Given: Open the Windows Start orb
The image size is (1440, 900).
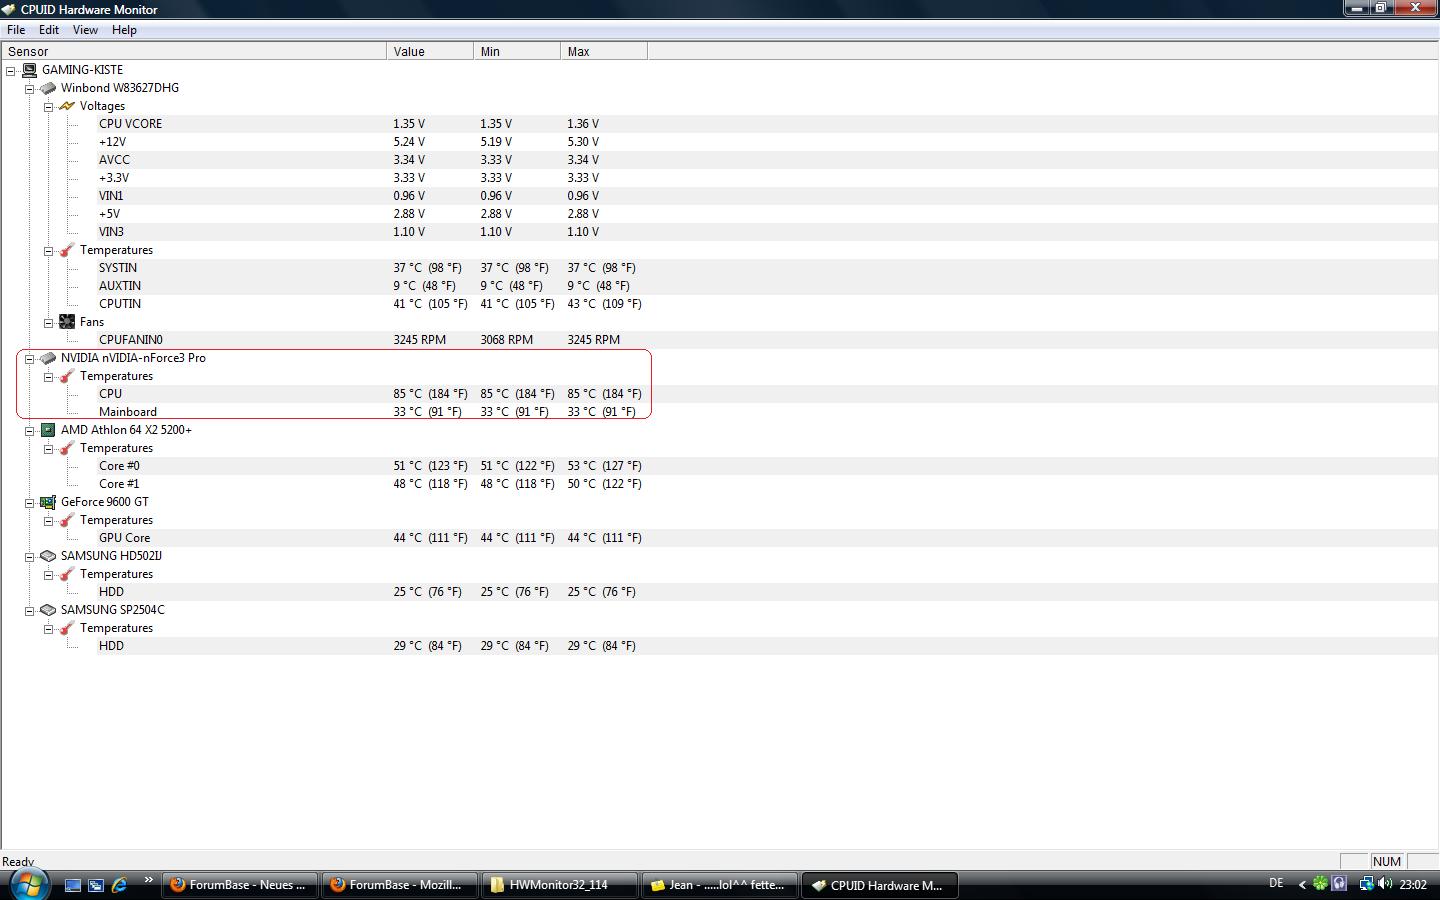Looking at the screenshot, I should [29, 884].
